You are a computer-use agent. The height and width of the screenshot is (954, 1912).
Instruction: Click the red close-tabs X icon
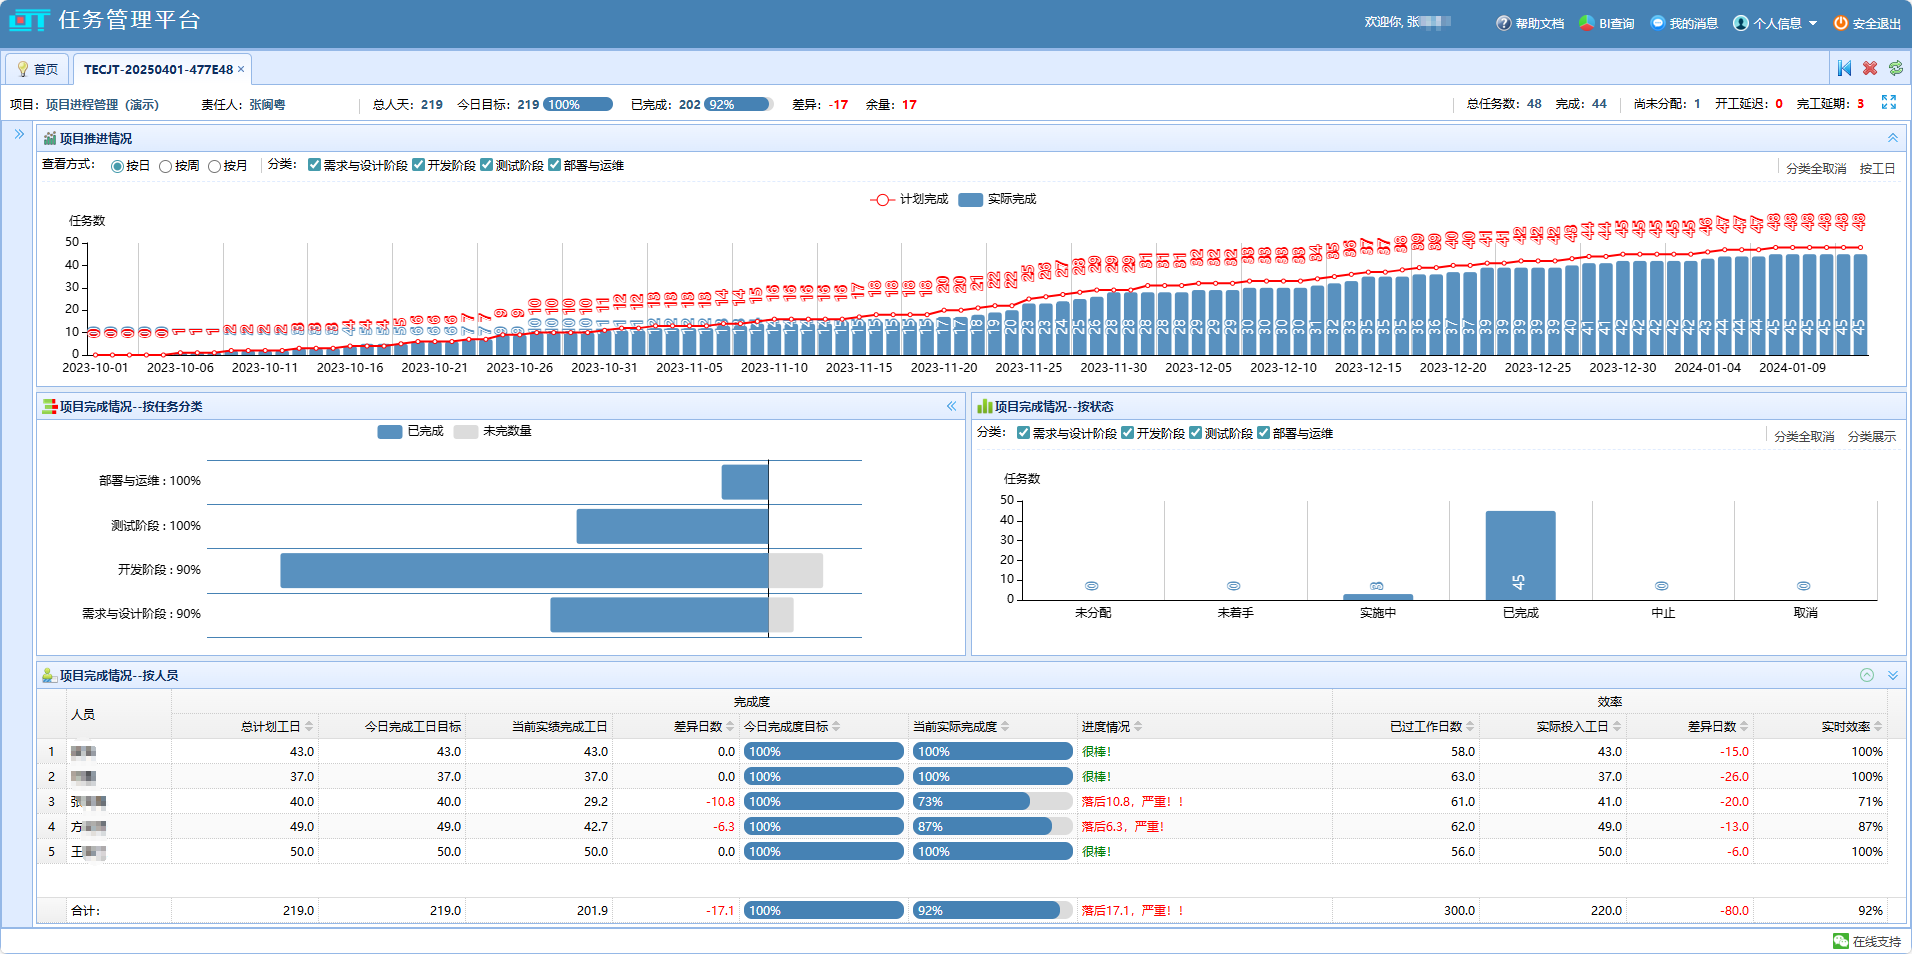[1870, 68]
